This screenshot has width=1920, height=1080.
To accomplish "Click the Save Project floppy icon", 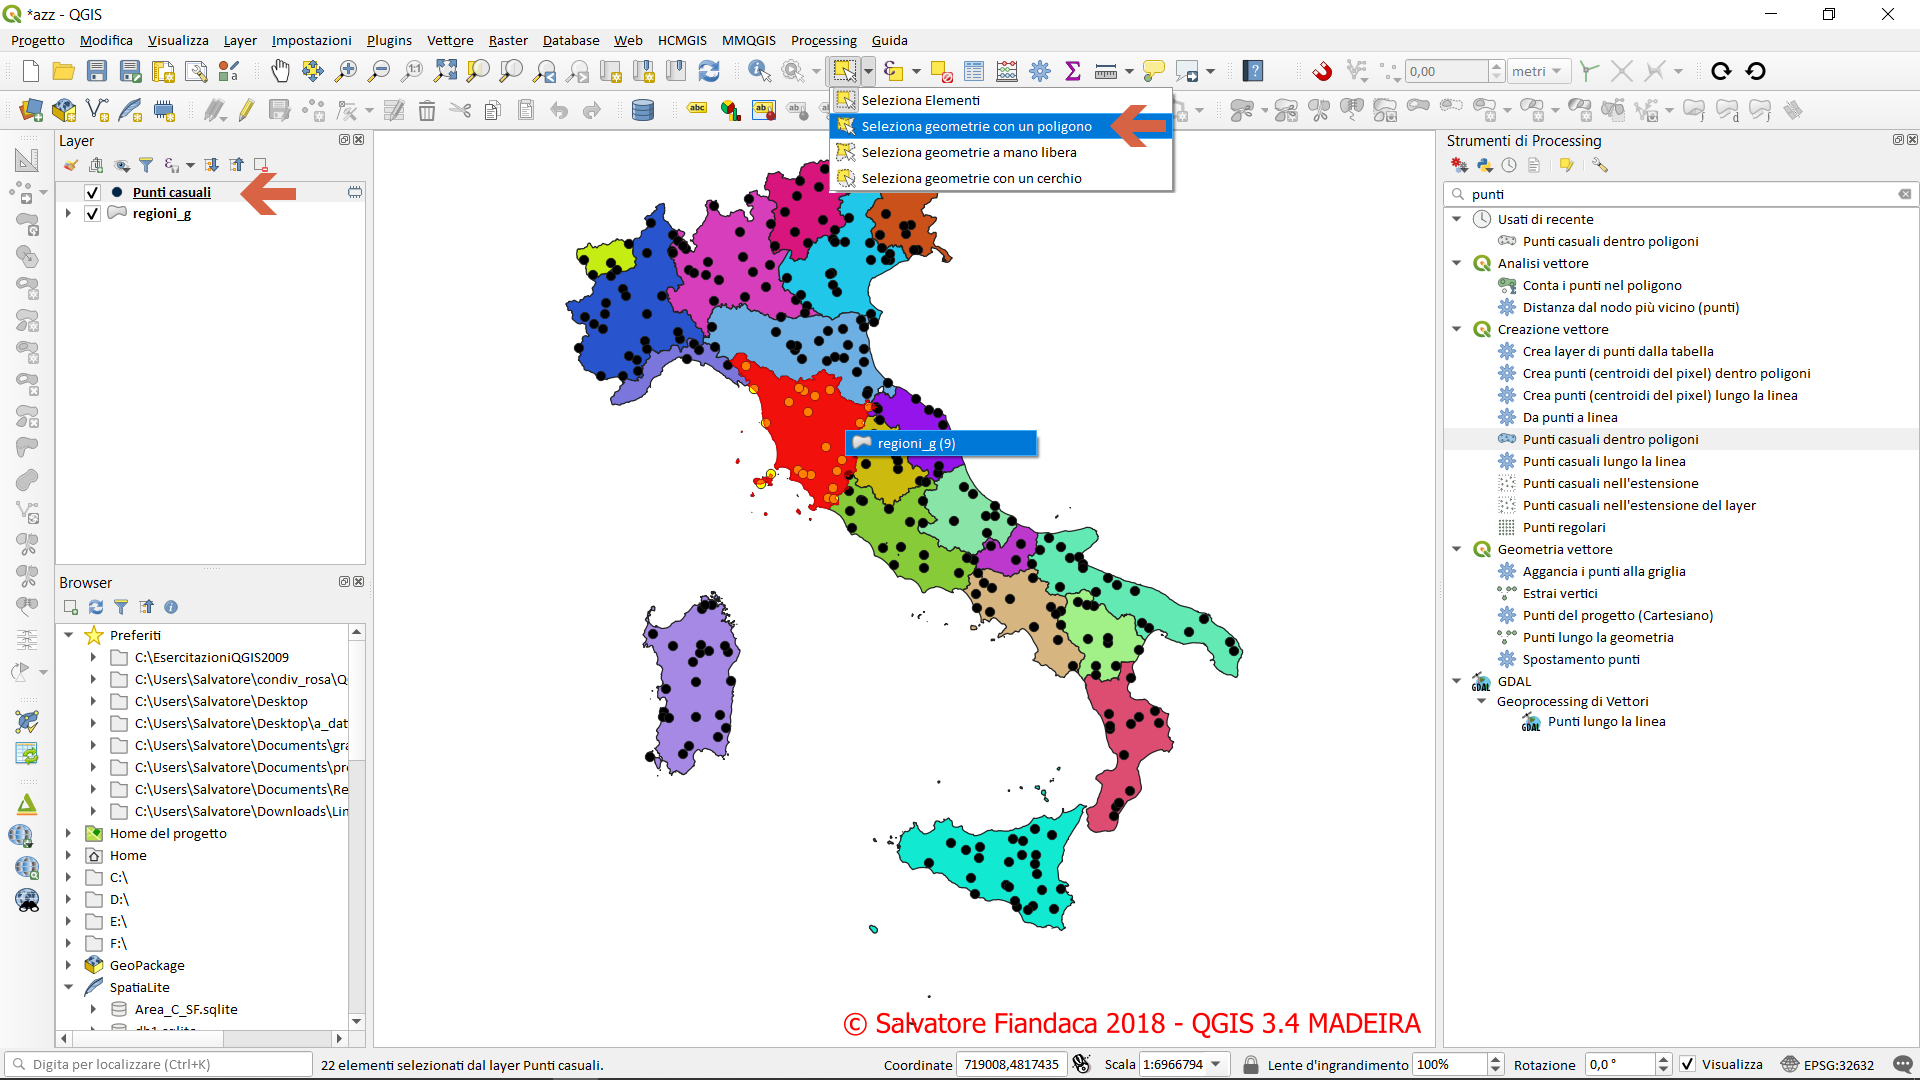I will pos(97,71).
